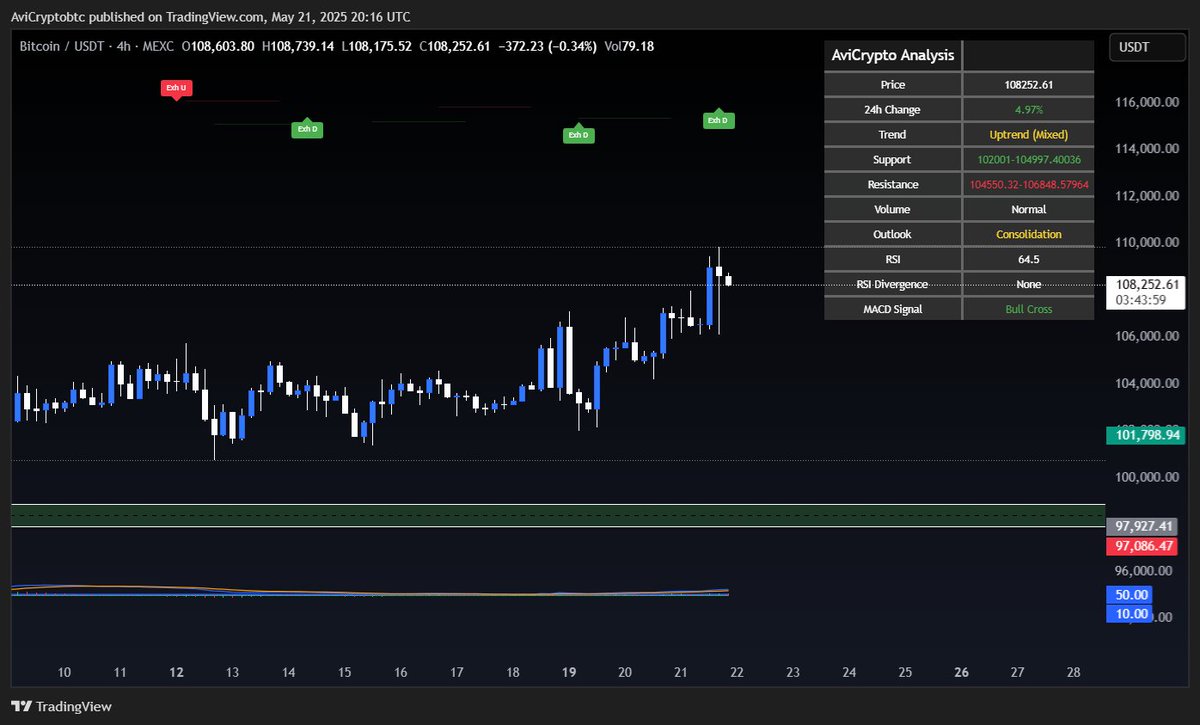Toggle visibility of the 50.00 indicator label
Screen dimensions: 1200x725
click(1131, 594)
